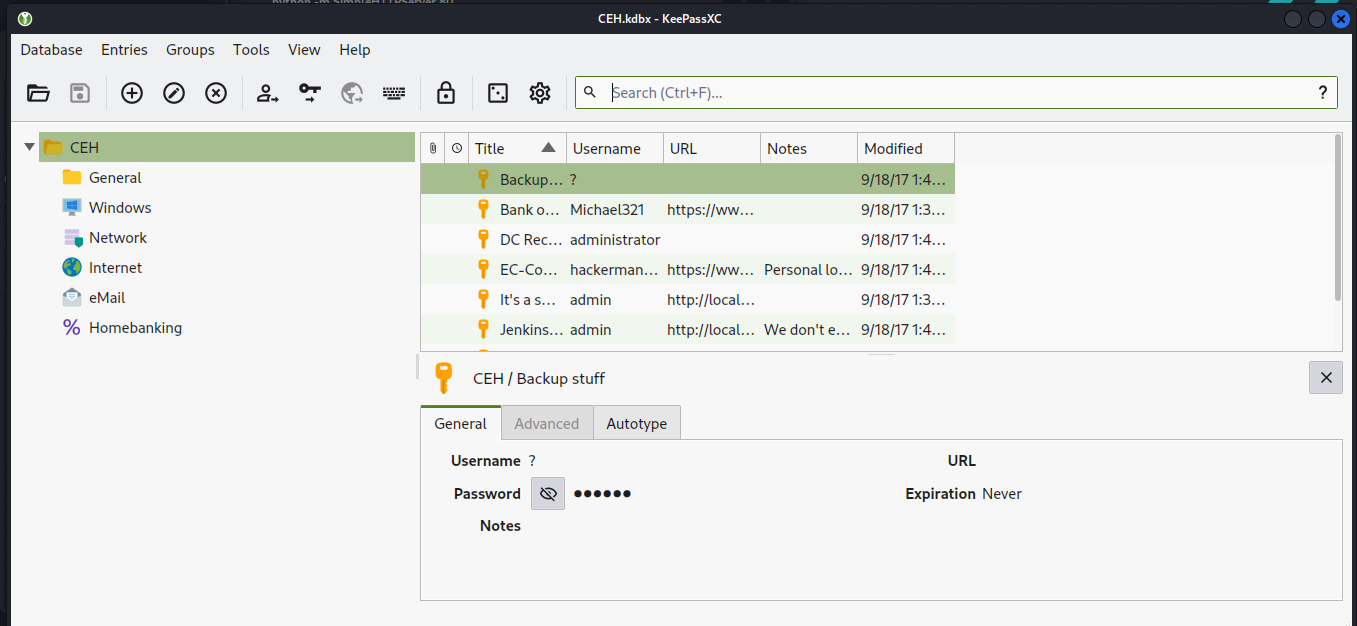Select the CEH root group
The image size is (1357, 626).
click(x=227, y=147)
